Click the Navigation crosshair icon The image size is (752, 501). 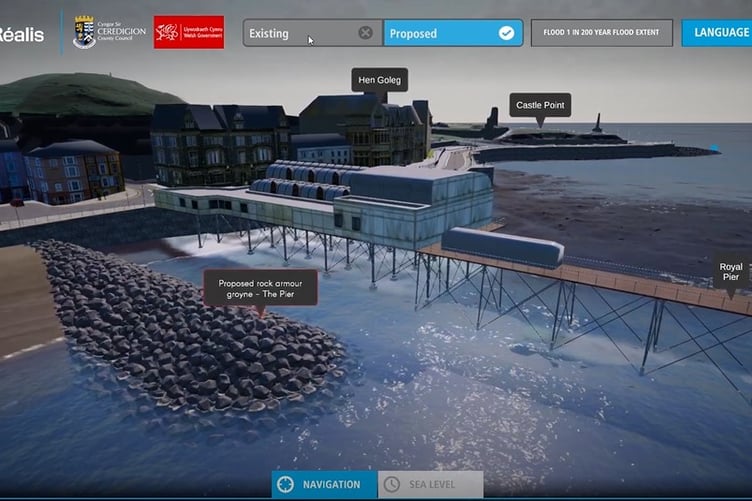click(286, 485)
